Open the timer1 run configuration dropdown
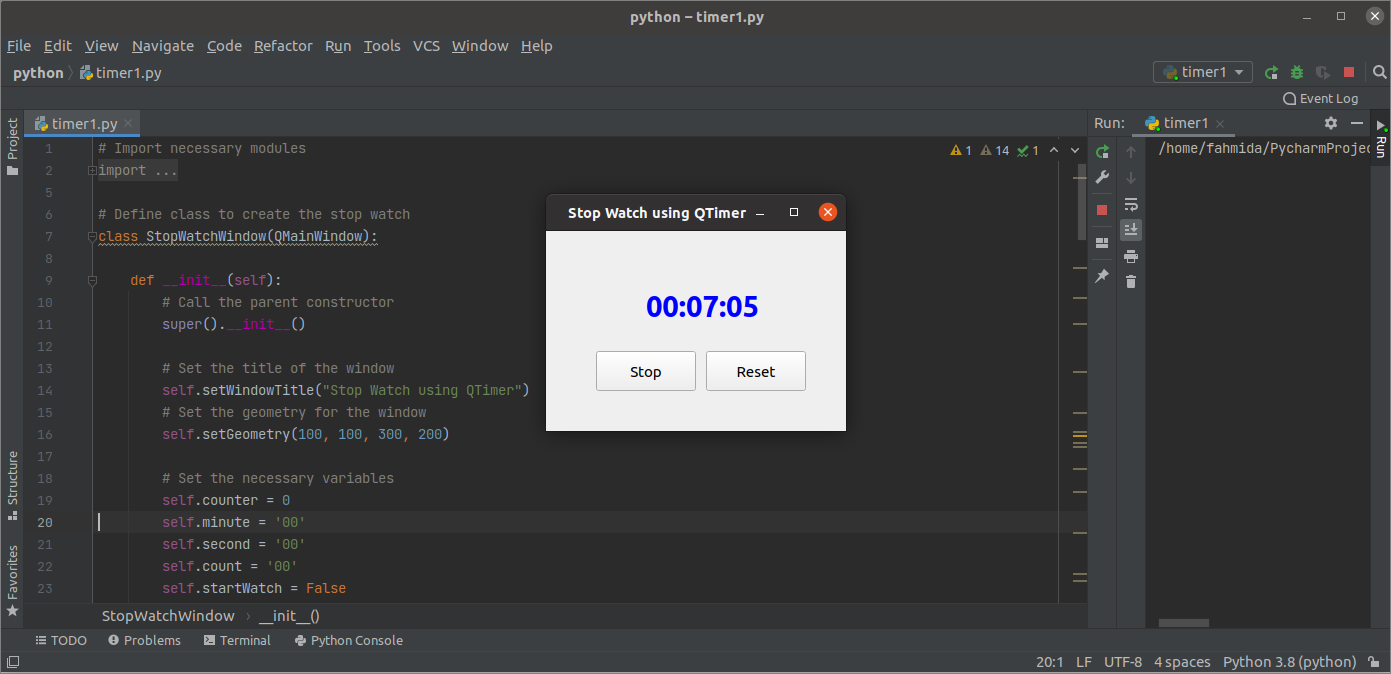This screenshot has width=1391, height=674. pyautogui.click(x=1203, y=72)
